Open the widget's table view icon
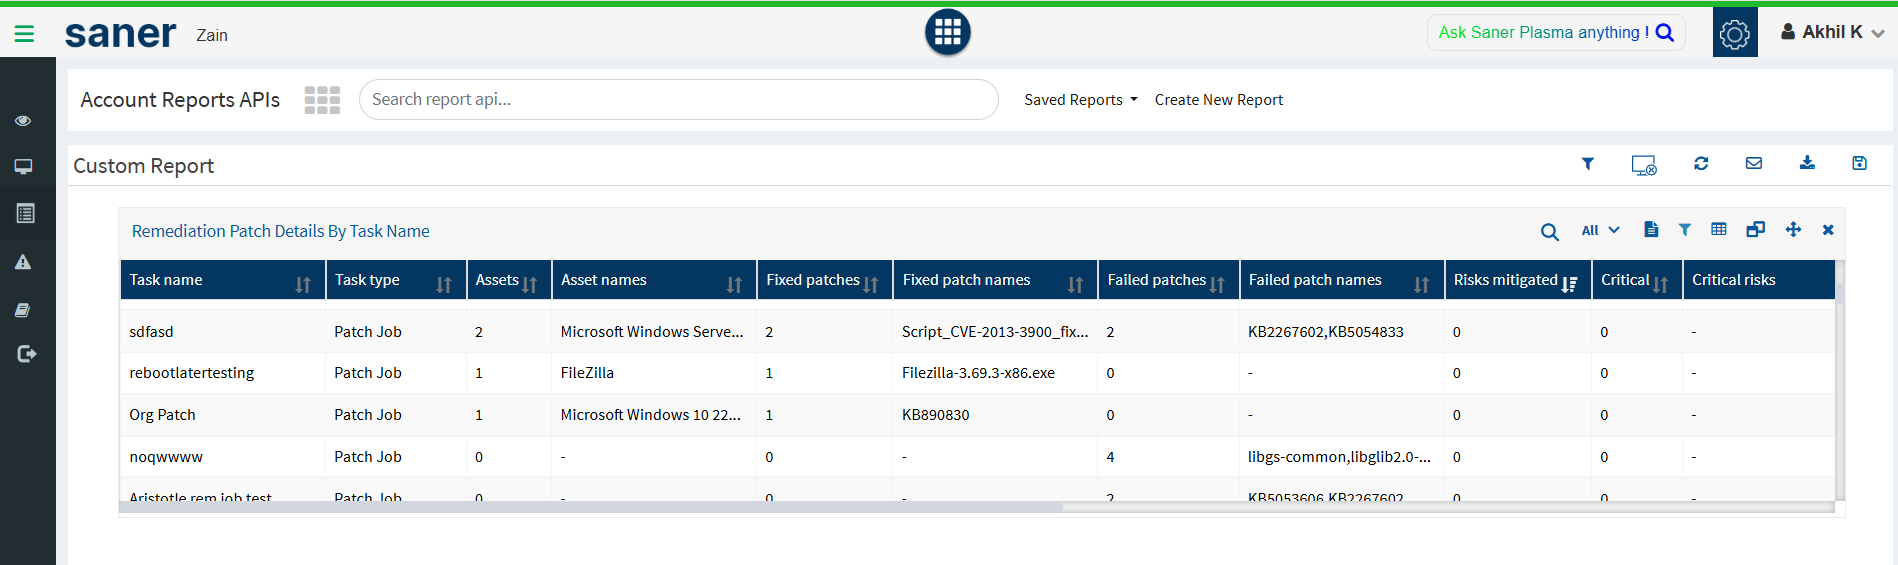This screenshot has height=565, width=1898. point(1719,230)
